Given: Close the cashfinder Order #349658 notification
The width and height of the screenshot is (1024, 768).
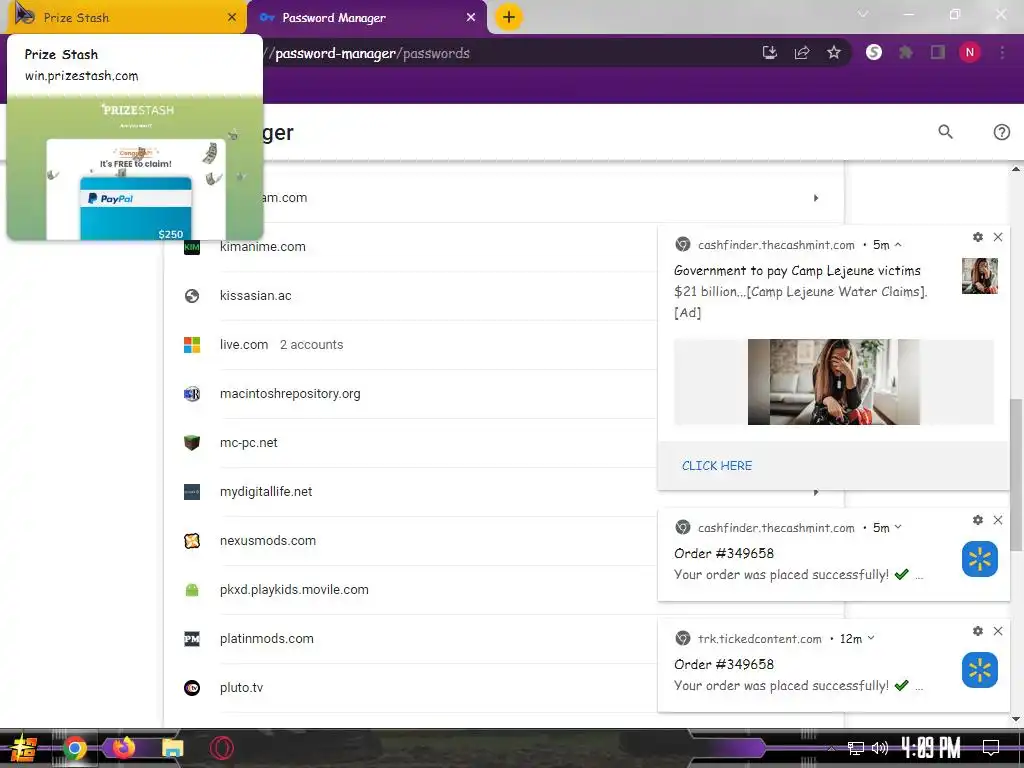Looking at the screenshot, I should [x=998, y=520].
